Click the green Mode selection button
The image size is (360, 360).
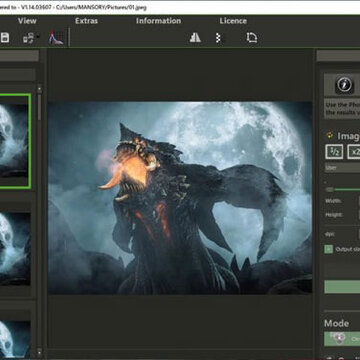point(342,339)
